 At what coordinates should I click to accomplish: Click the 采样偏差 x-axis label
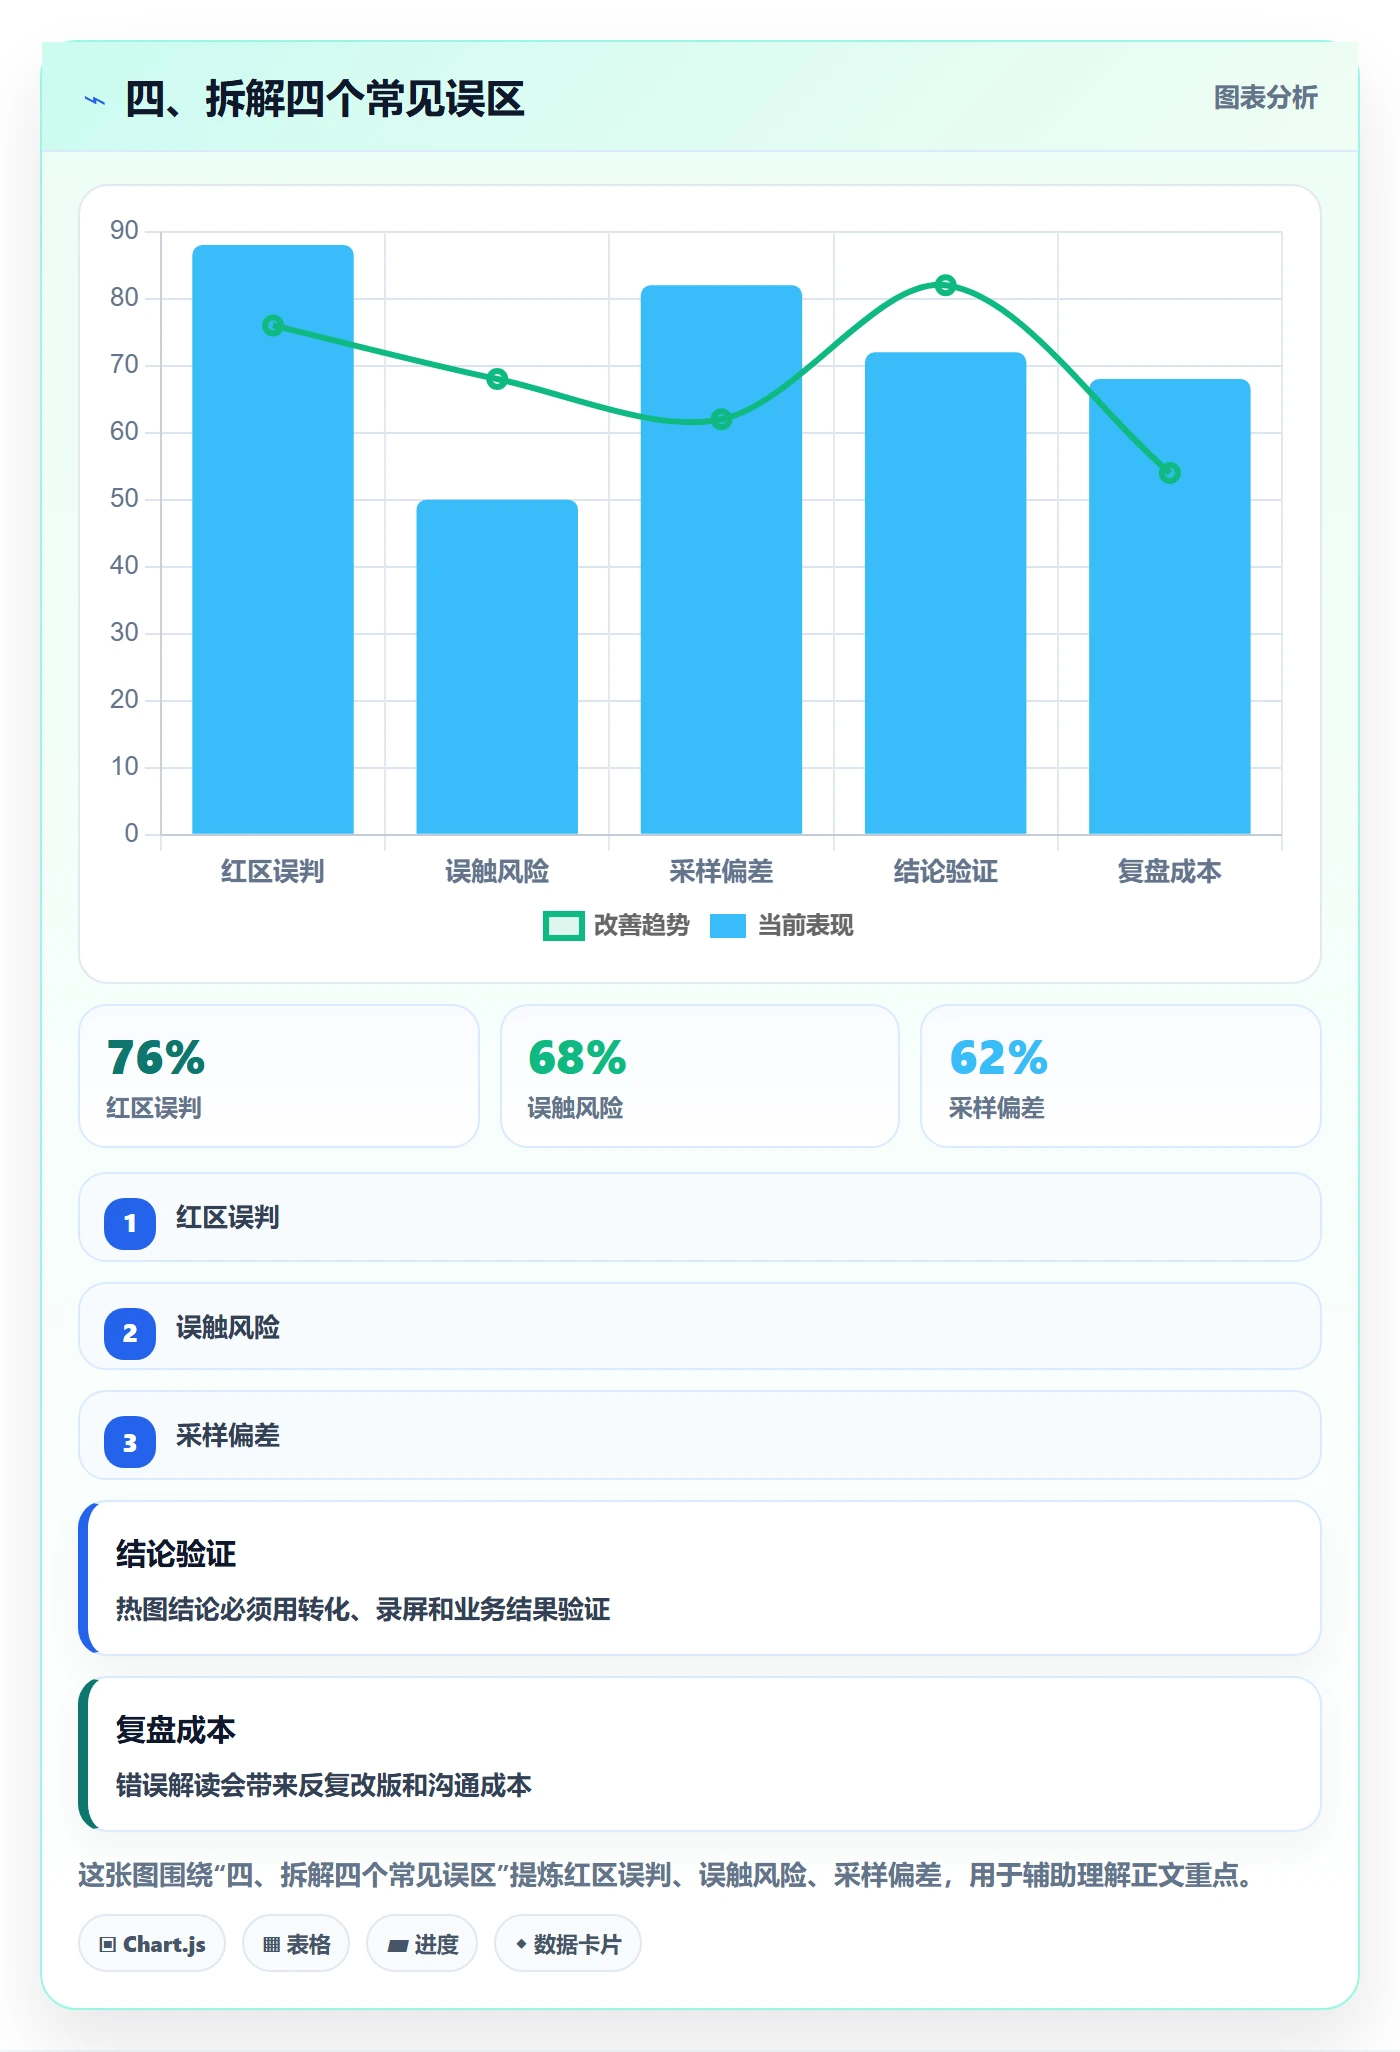(x=721, y=872)
